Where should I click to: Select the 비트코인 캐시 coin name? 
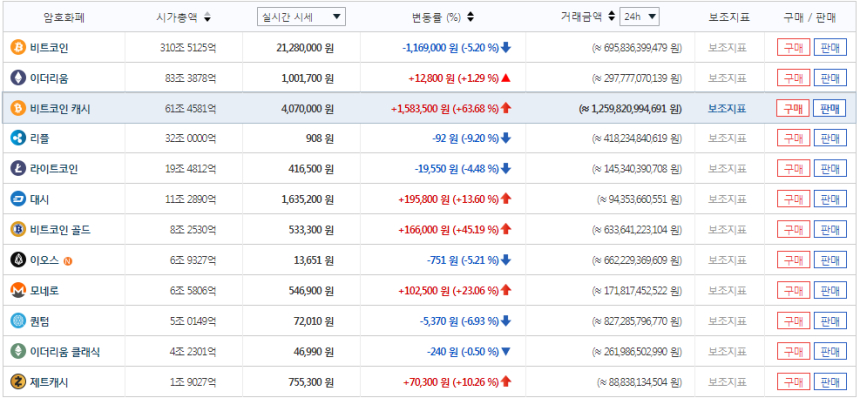(x=60, y=109)
